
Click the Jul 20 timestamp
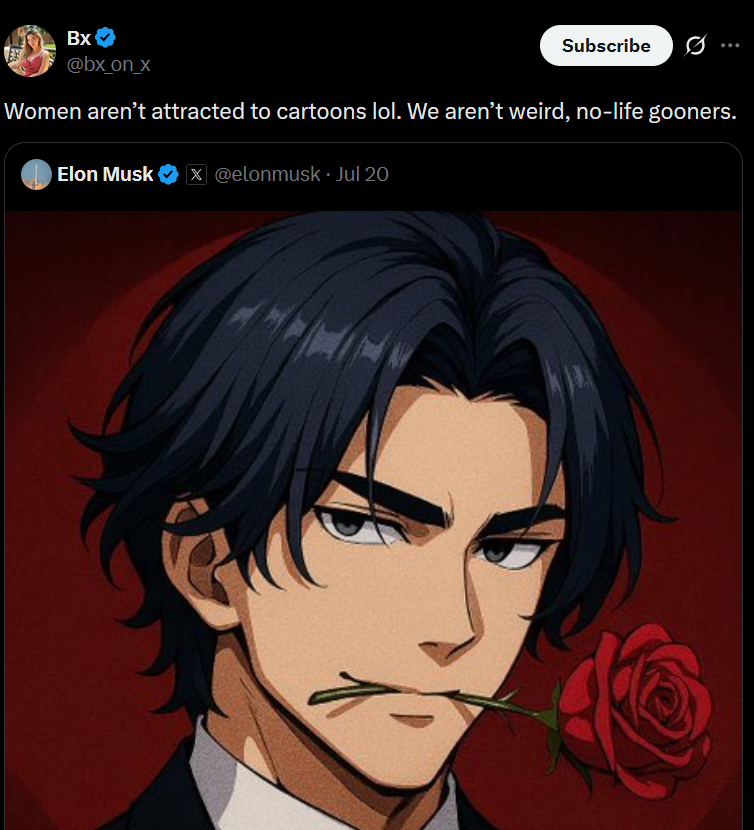(362, 174)
